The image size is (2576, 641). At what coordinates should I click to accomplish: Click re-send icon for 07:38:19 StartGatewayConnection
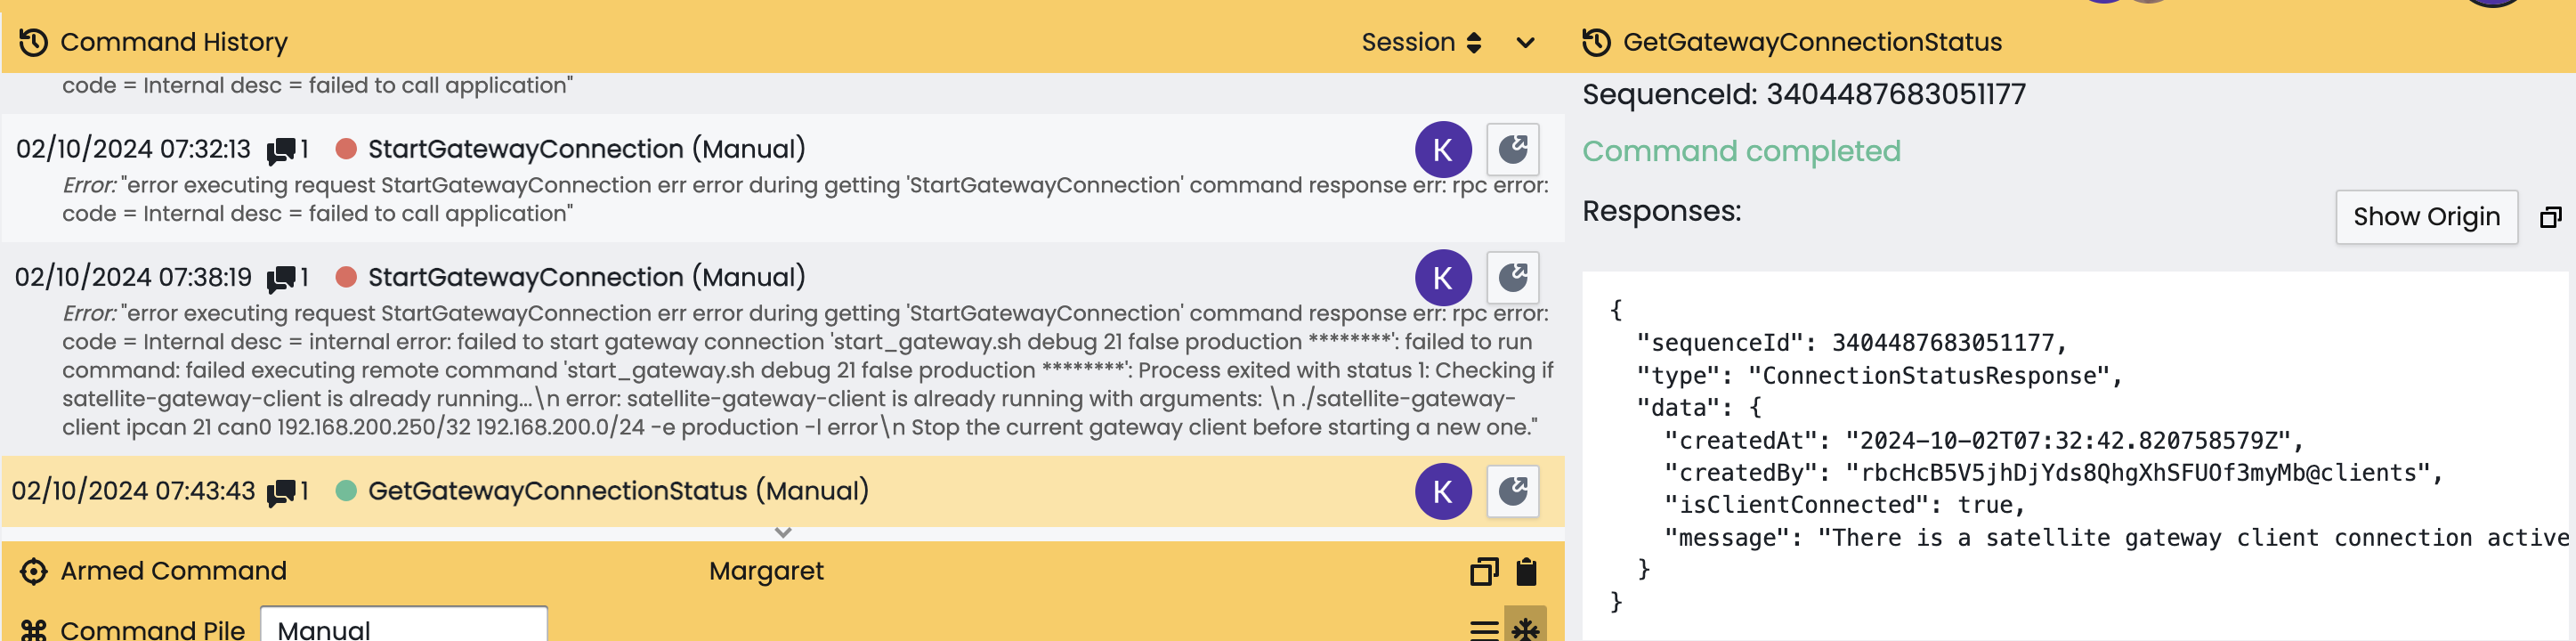coord(1512,278)
